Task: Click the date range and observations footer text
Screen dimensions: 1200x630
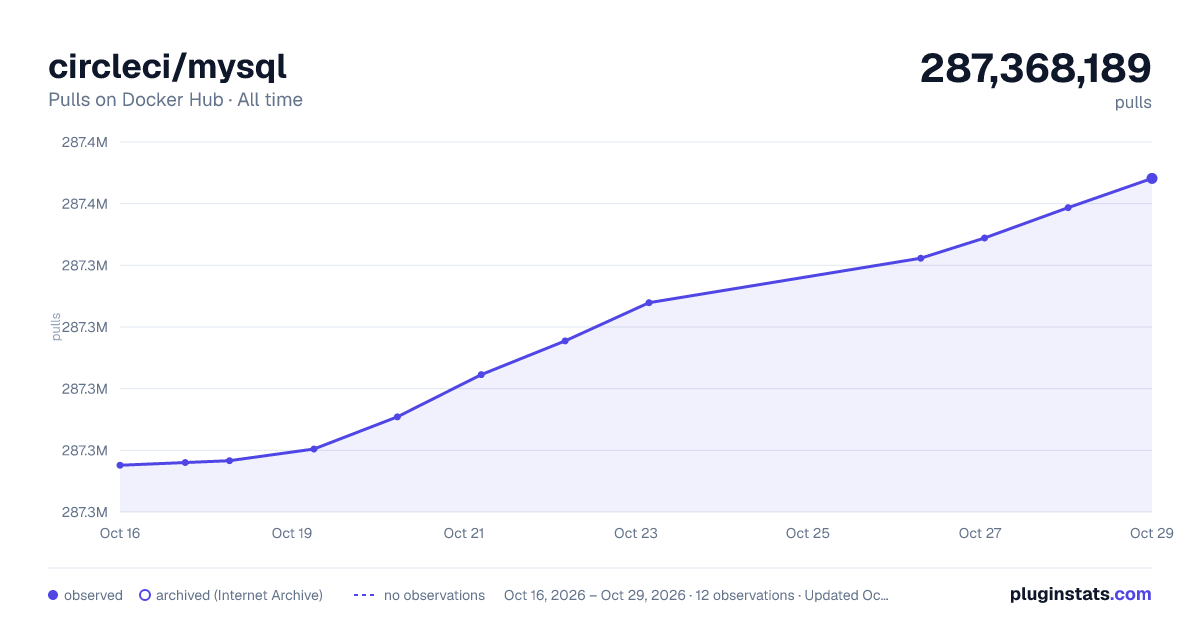Action: (x=696, y=595)
